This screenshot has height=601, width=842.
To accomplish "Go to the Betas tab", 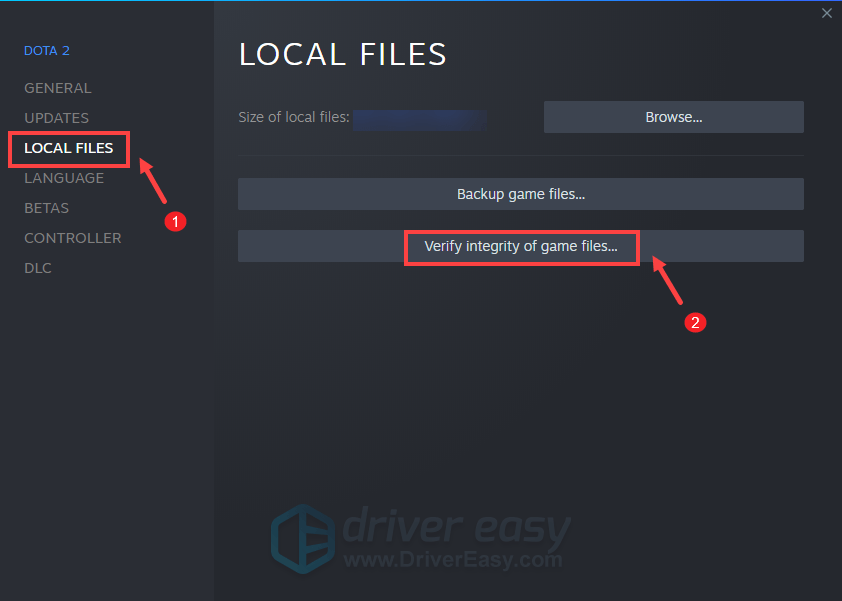I will coord(46,208).
